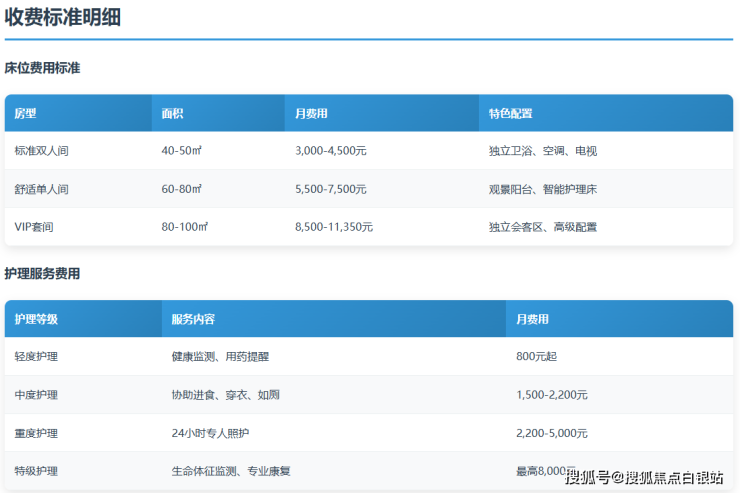Click the 房型 column header
The height and width of the screenshot is (493, 740).
25,114
